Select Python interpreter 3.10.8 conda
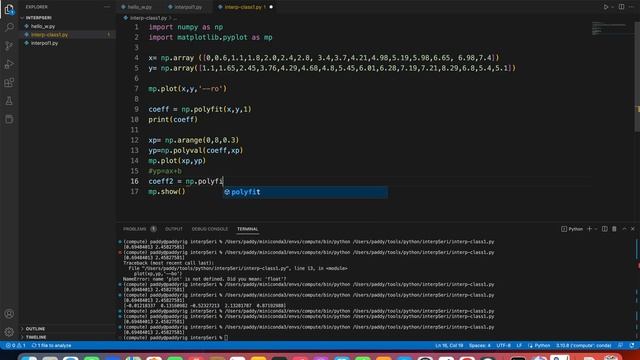 tap(584, 345)
